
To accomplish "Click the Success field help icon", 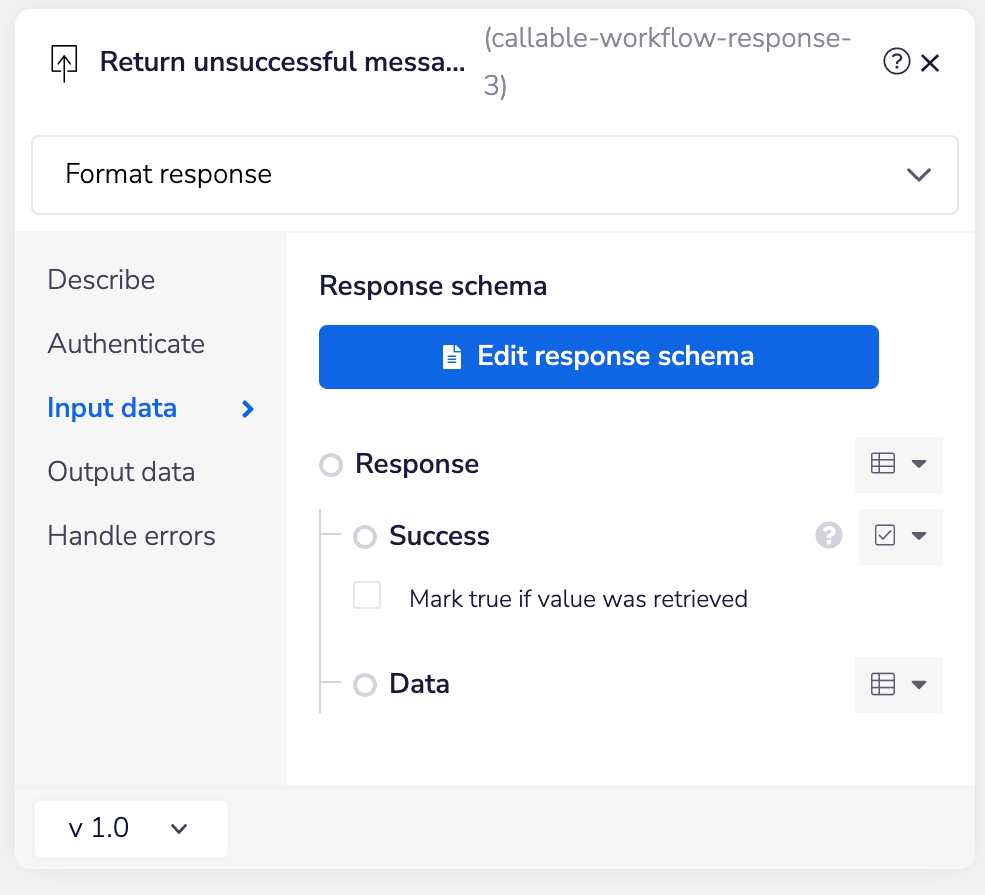I will 829,536.
